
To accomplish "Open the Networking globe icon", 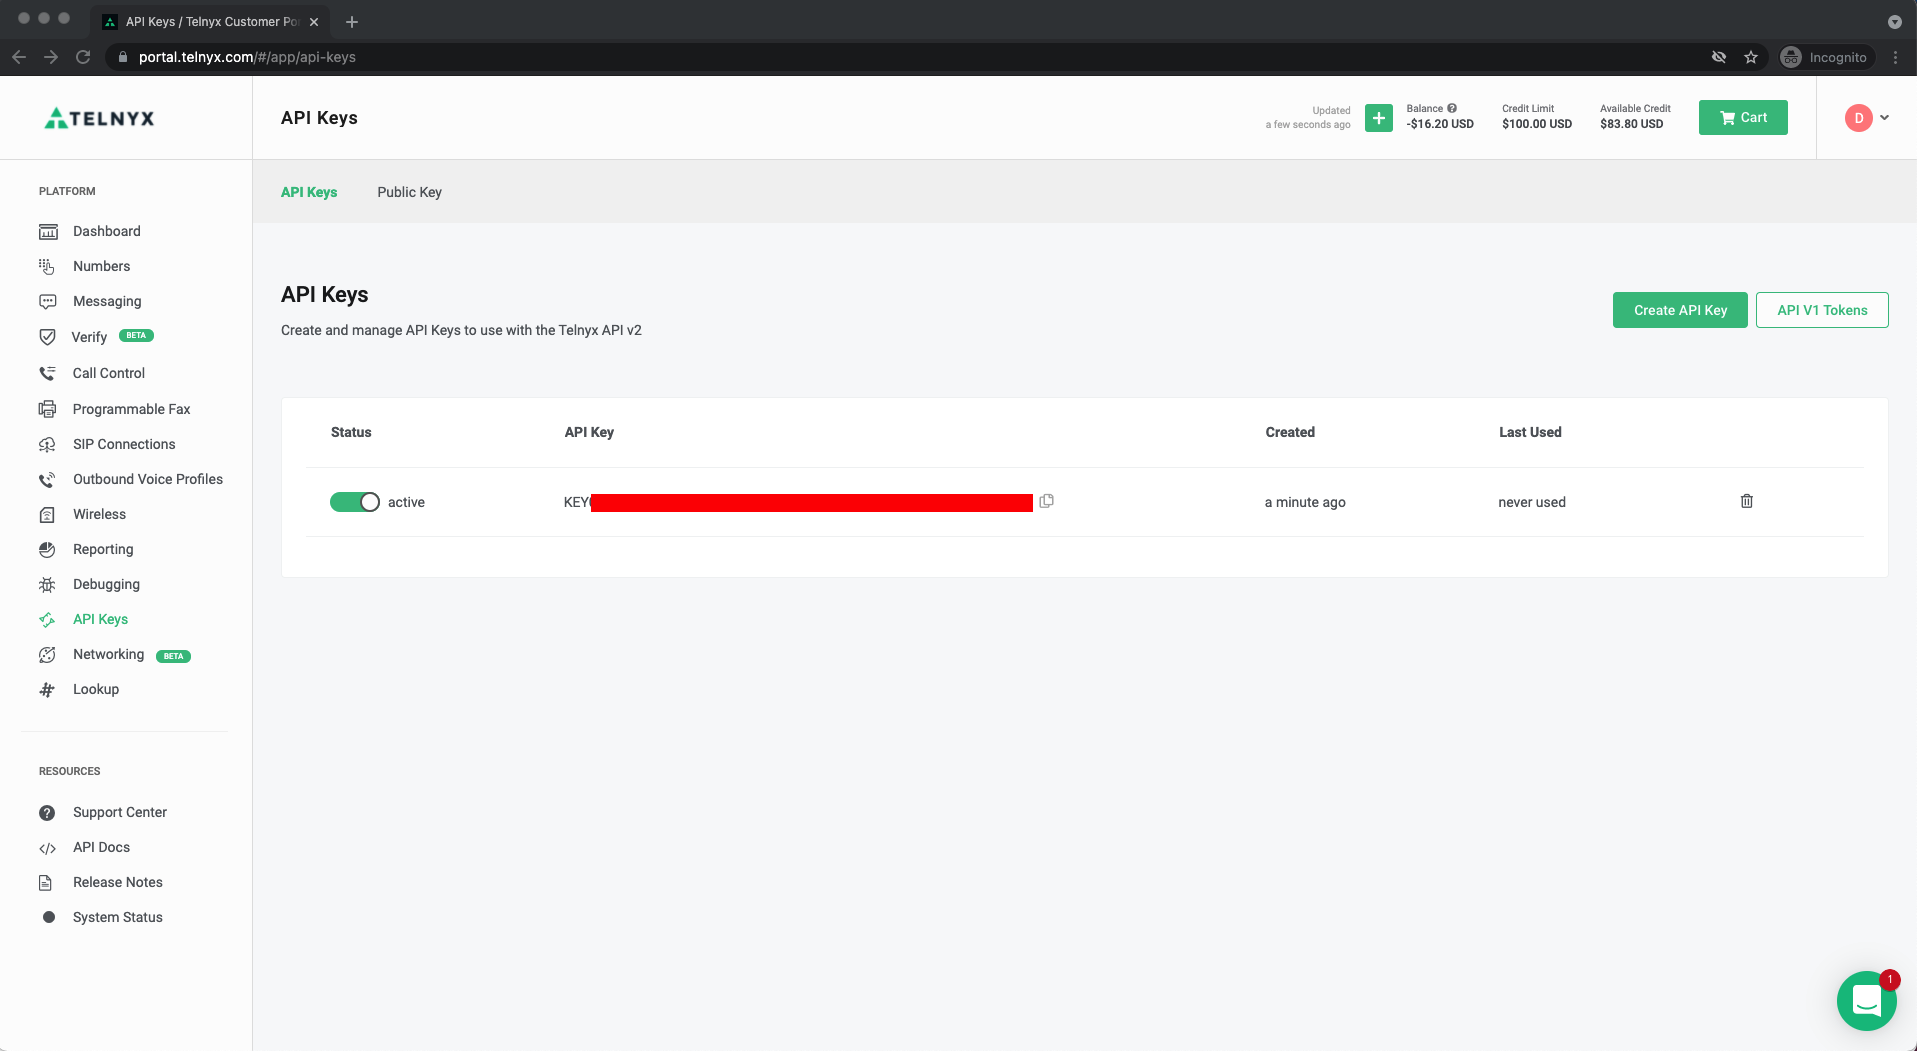I will (47, 655).
